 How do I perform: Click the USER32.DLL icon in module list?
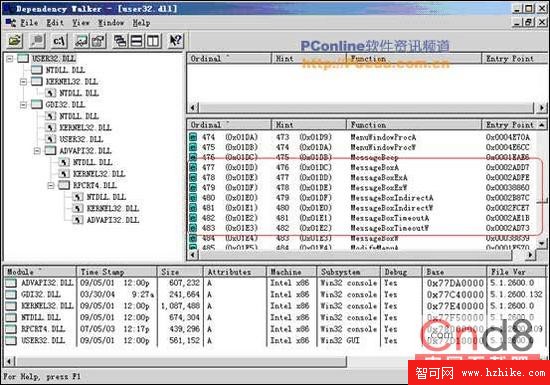11,340
